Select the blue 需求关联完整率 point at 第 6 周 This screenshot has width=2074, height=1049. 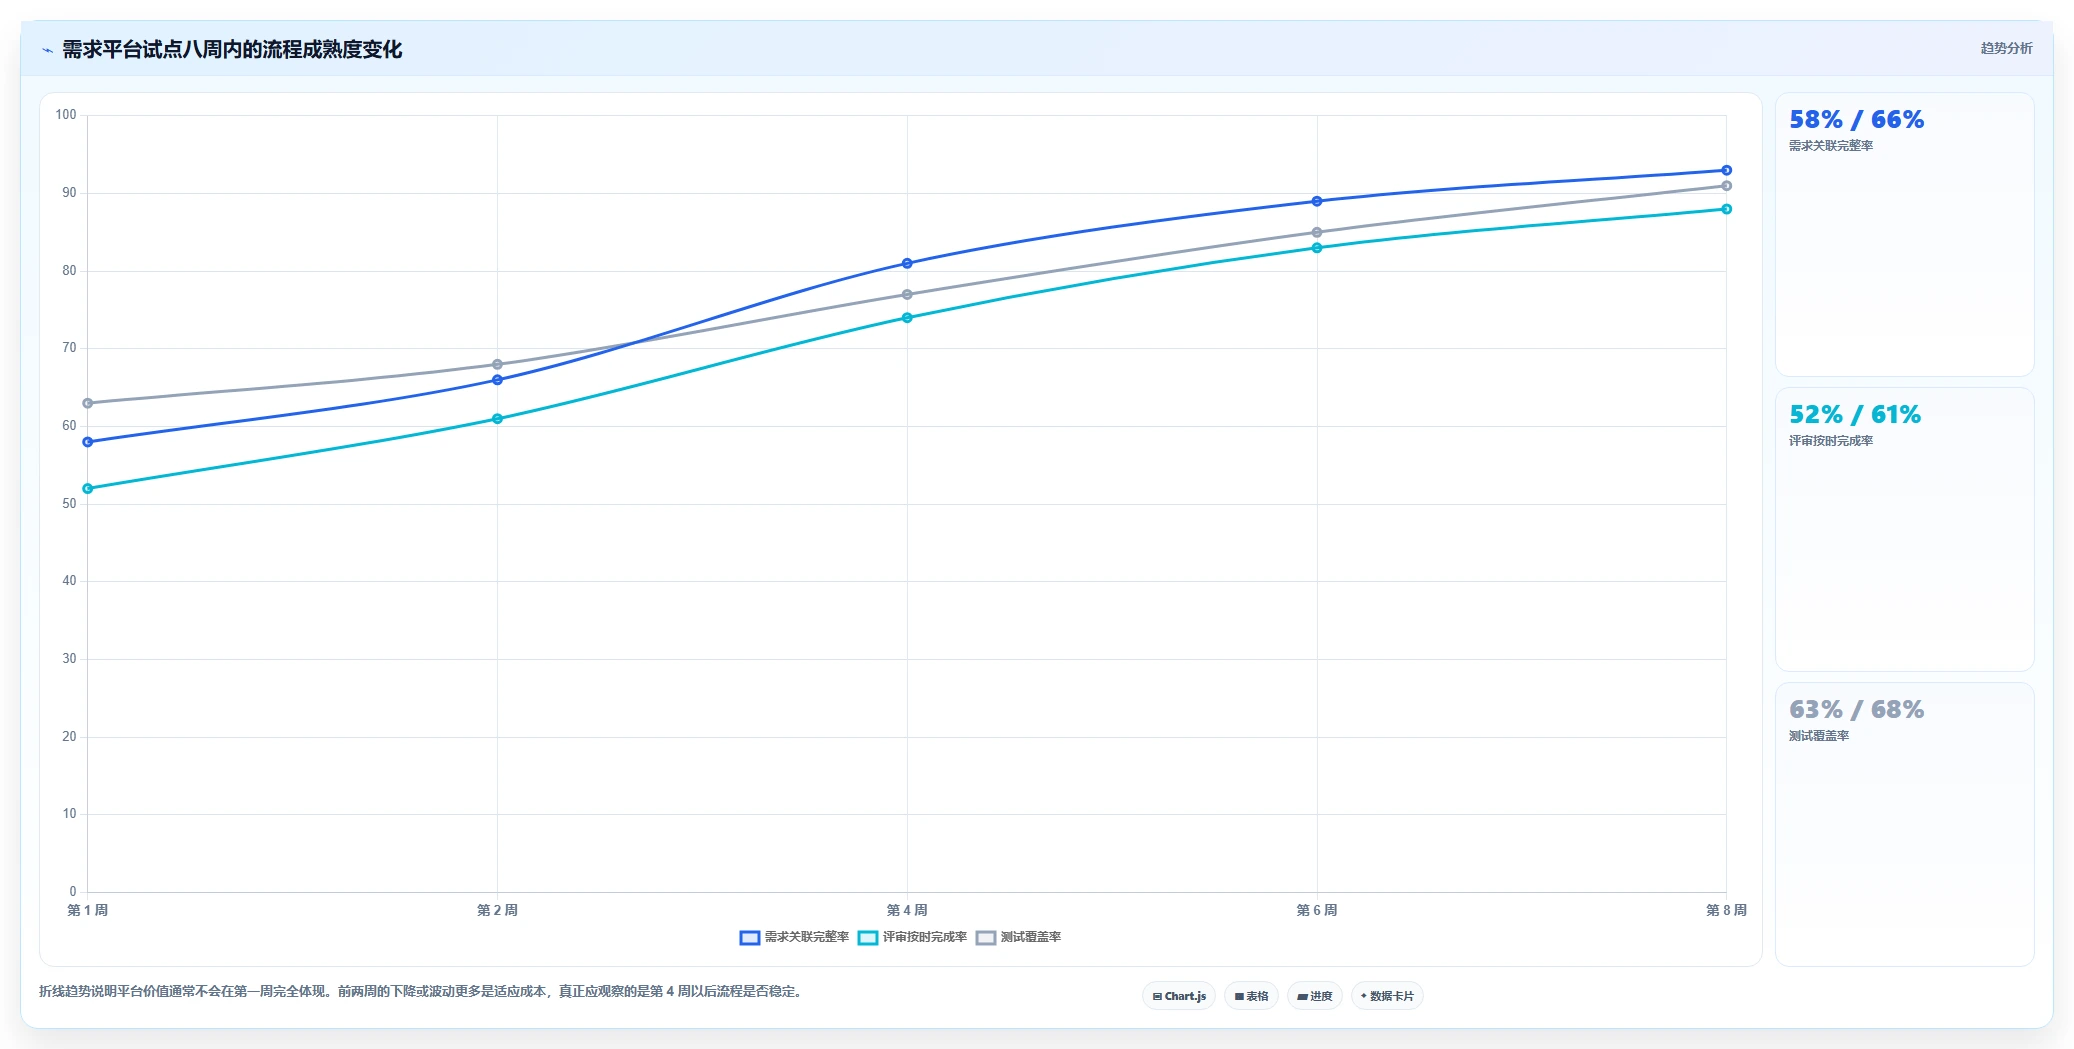point(1317,201)
